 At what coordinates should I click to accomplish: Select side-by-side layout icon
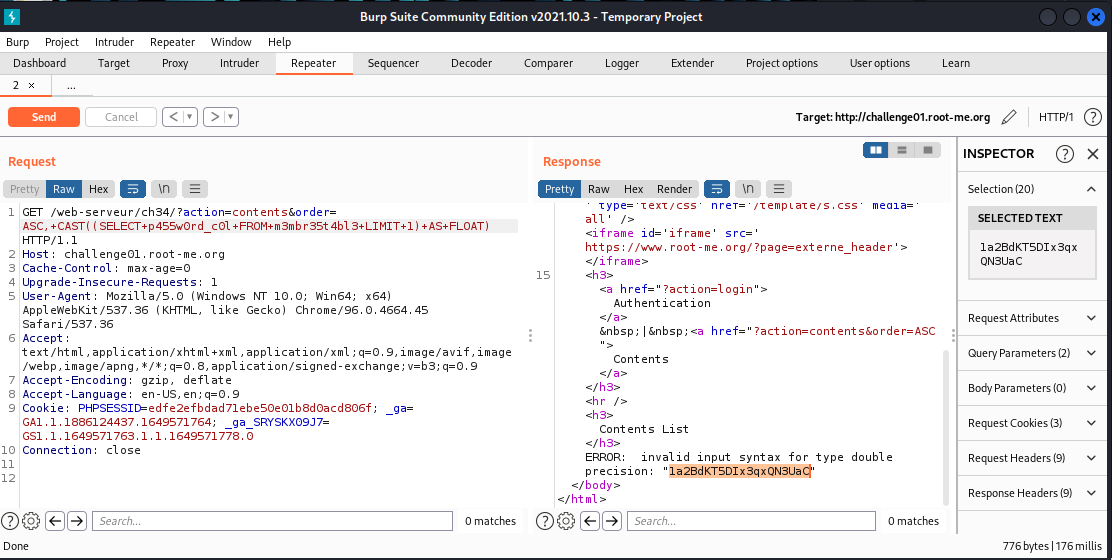[876, 150]
